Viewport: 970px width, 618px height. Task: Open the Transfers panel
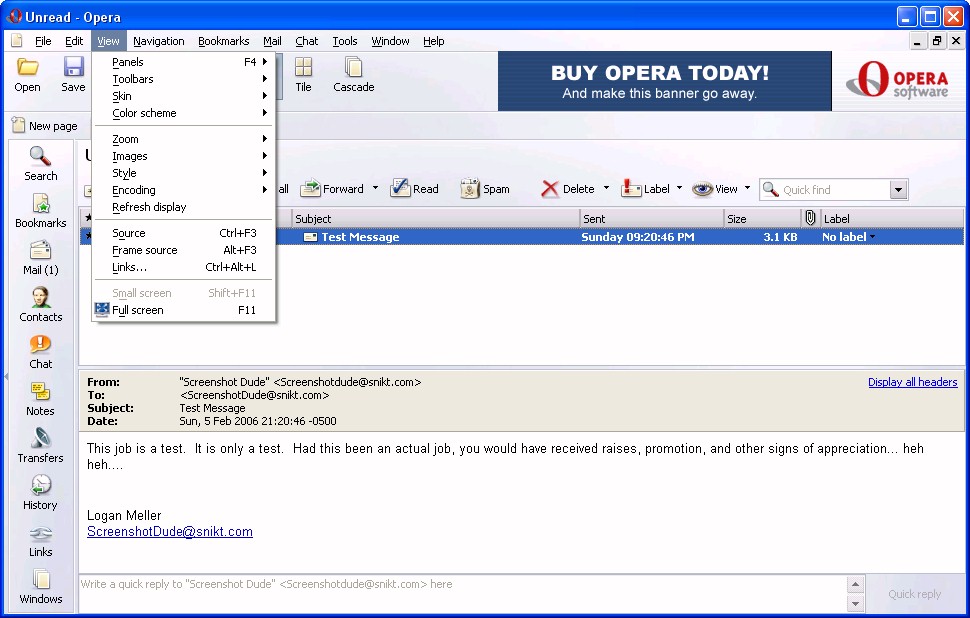point(40,446)
